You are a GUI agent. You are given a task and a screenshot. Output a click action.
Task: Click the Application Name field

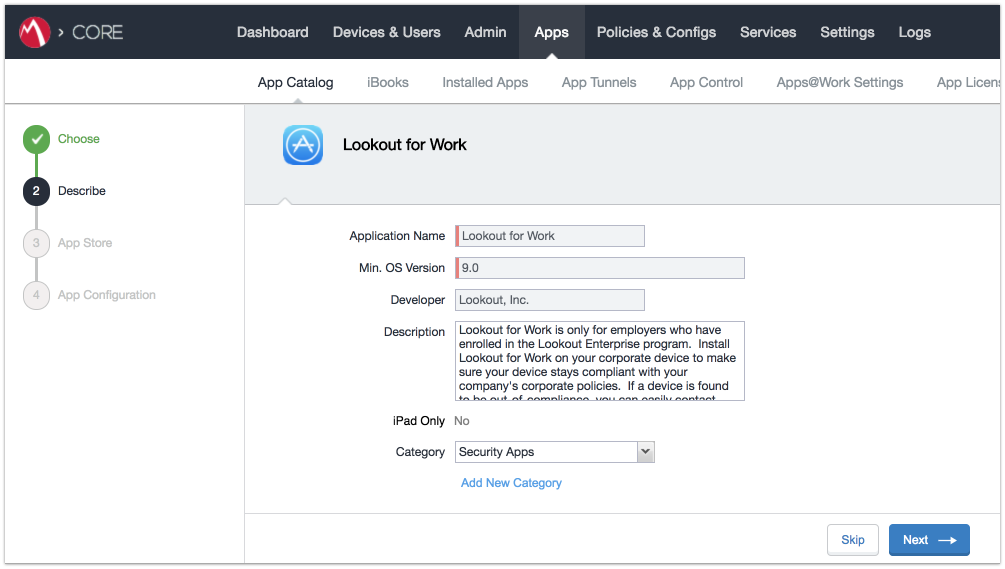(550, 236)
